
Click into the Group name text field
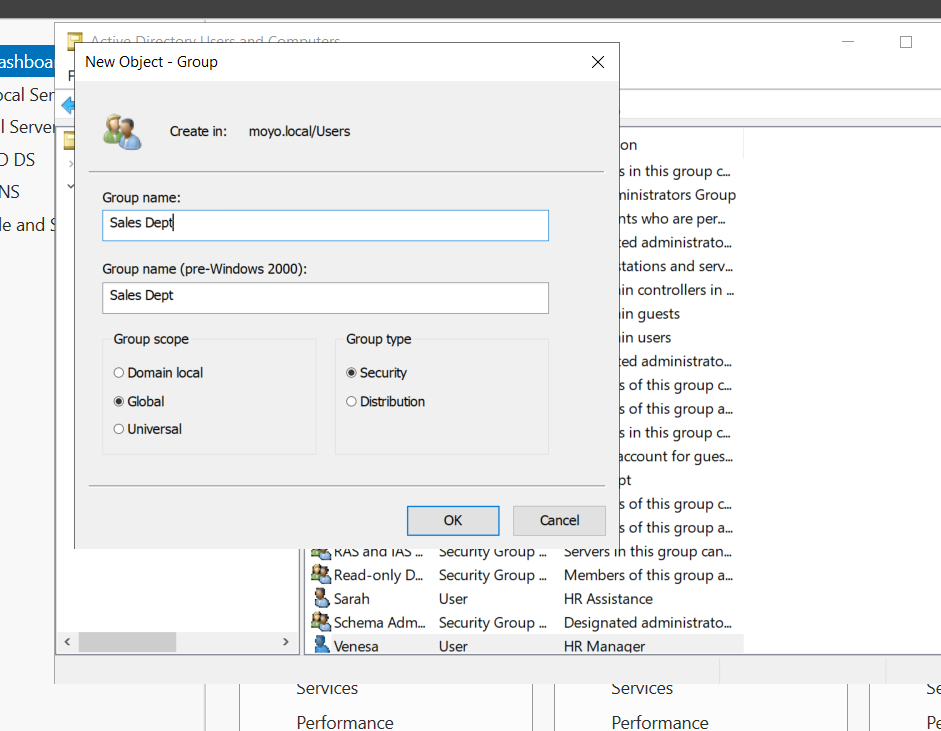[x=325, y=225]
